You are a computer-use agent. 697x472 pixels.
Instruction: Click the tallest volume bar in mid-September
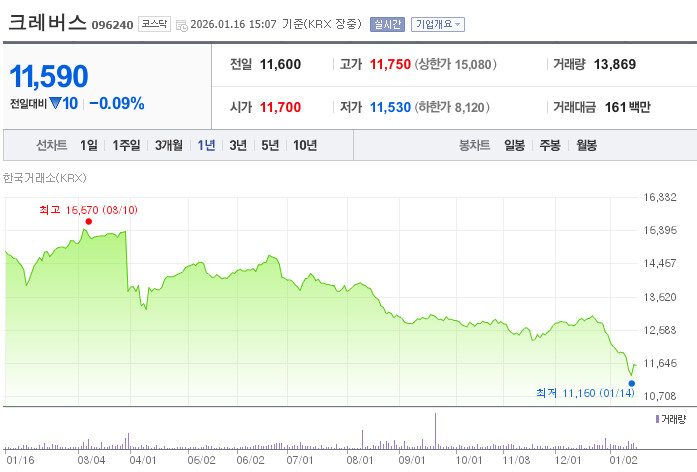point(435,431)
